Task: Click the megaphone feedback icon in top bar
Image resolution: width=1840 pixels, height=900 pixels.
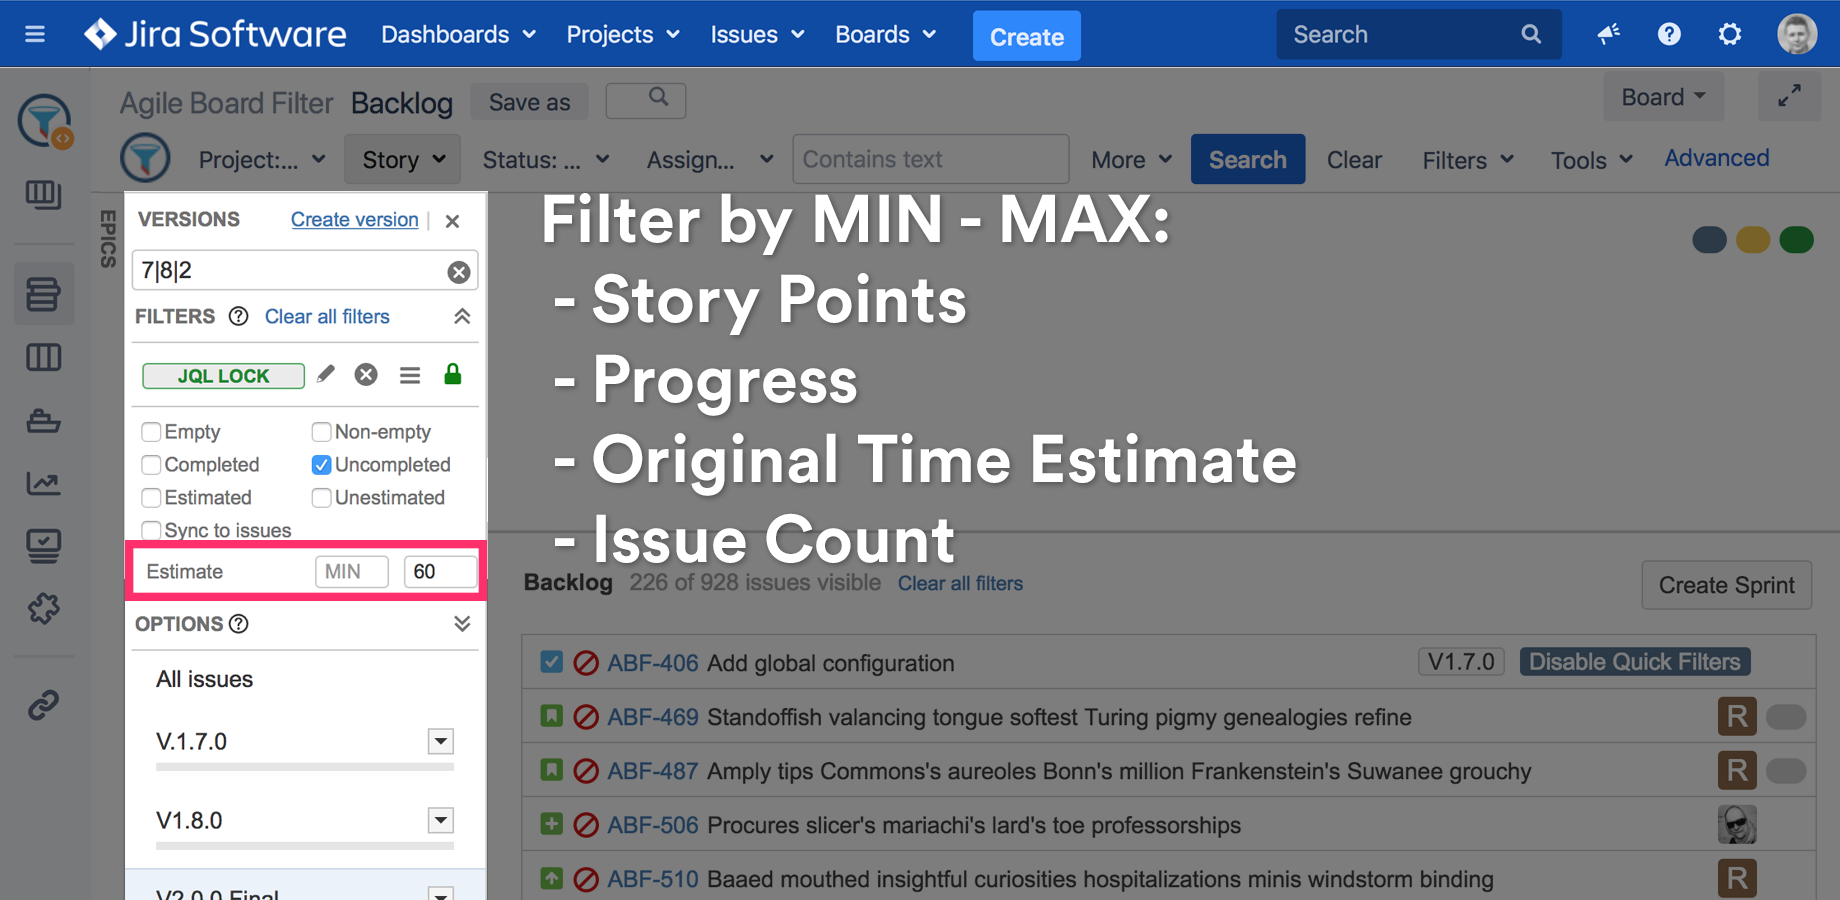Action: pos(1608,34)
